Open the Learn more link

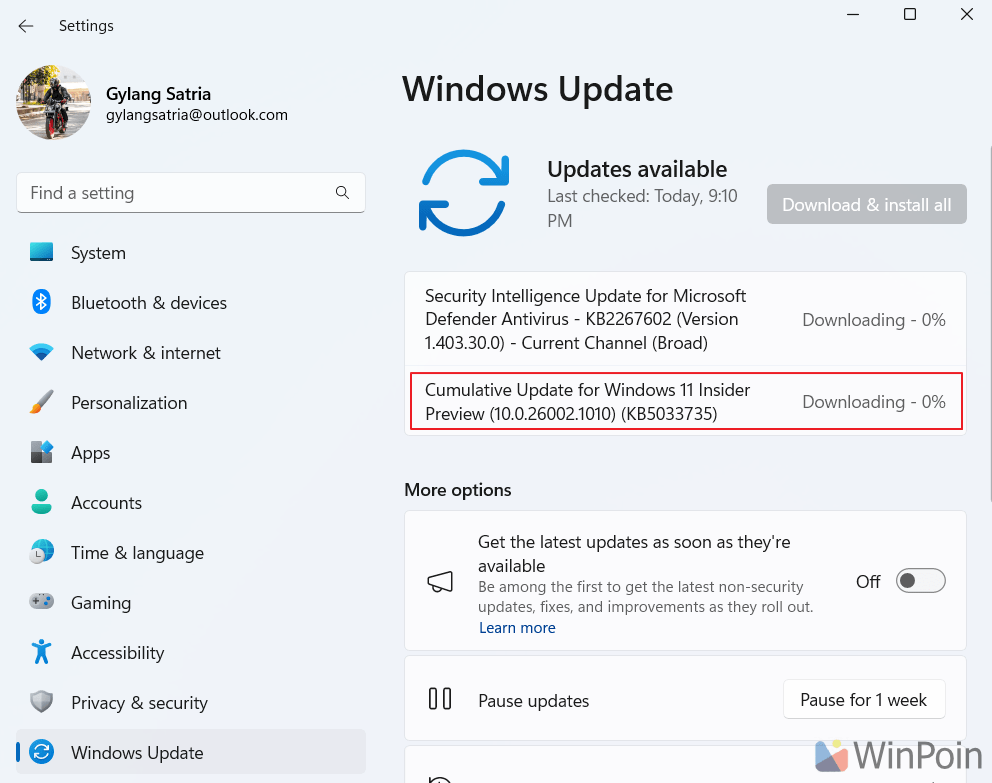pos(517,628)
